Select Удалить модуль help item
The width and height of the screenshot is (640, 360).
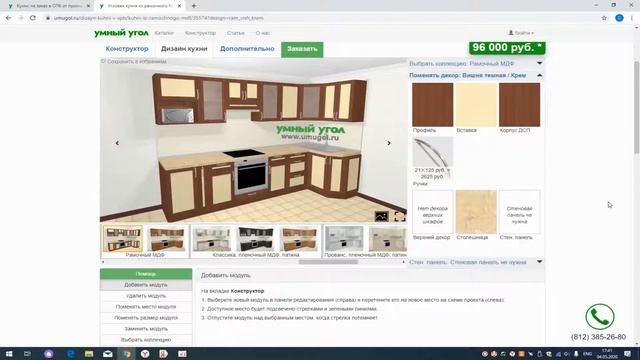[146, 296]
